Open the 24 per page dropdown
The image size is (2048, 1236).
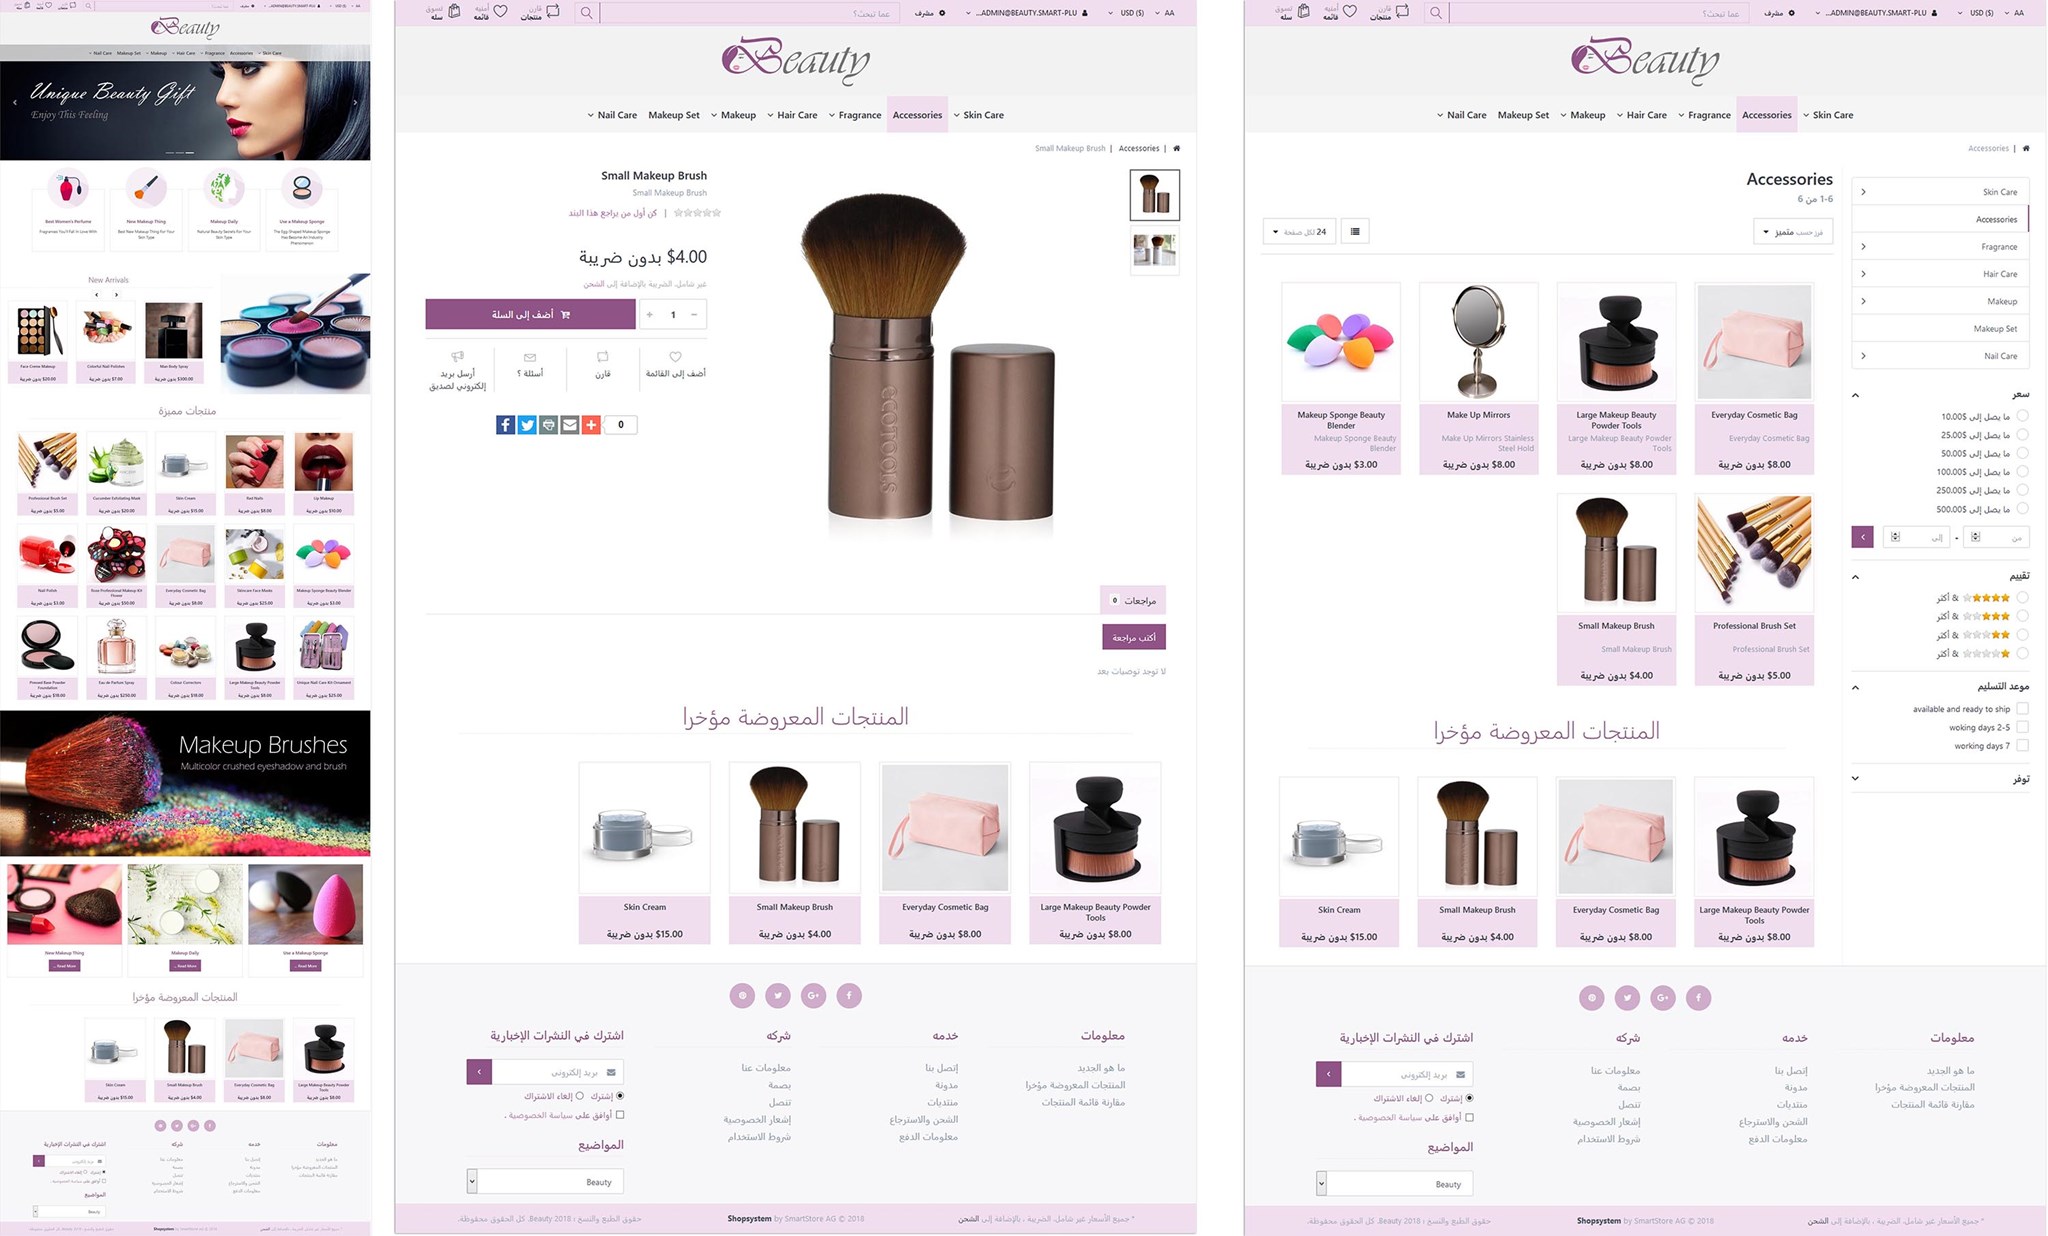tap(1299, 232)
